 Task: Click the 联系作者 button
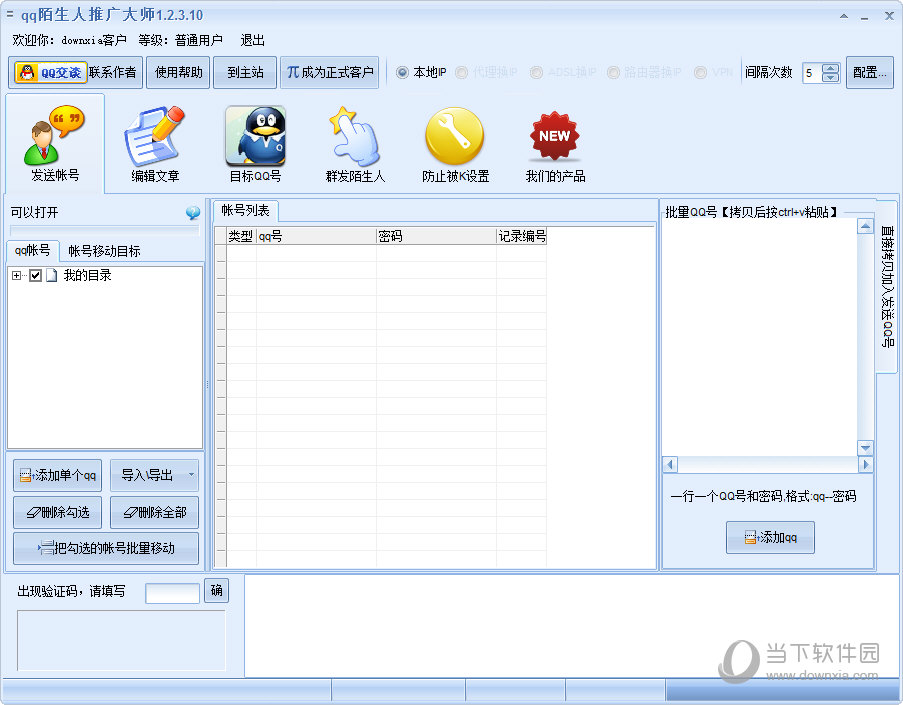(113, 73)
